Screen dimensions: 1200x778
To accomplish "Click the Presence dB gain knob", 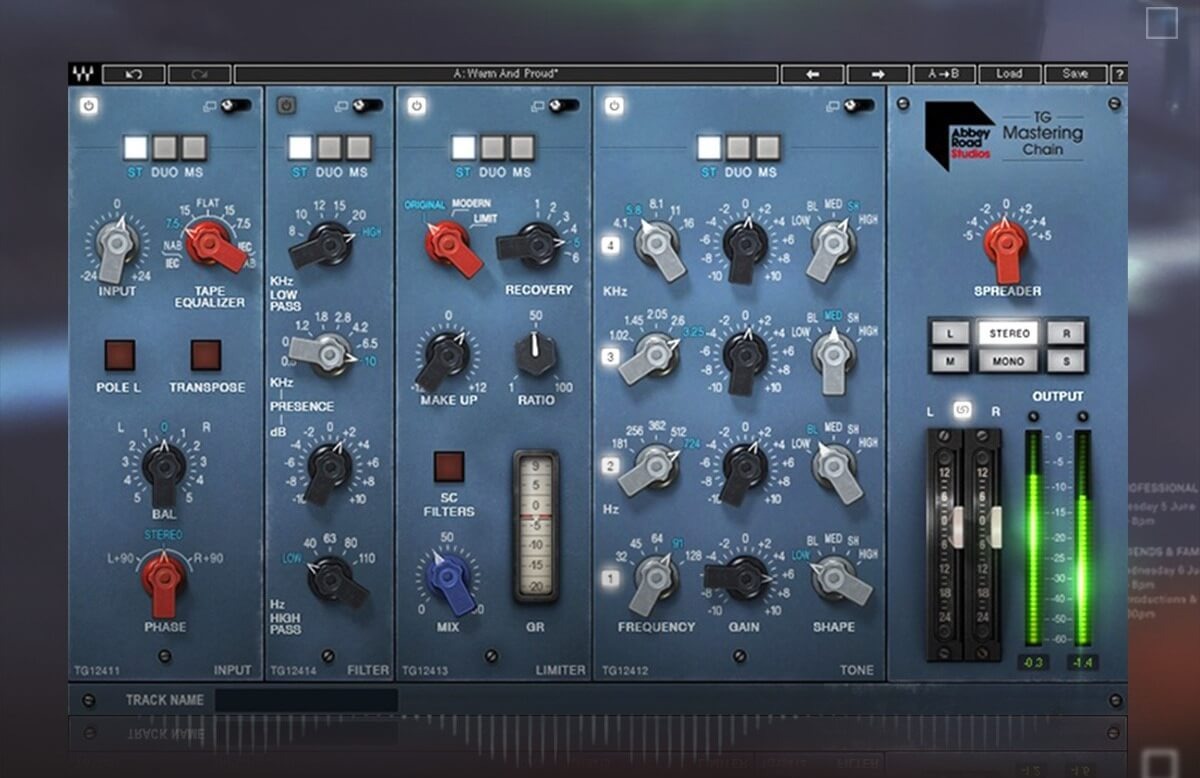I will tap(329, 468).
